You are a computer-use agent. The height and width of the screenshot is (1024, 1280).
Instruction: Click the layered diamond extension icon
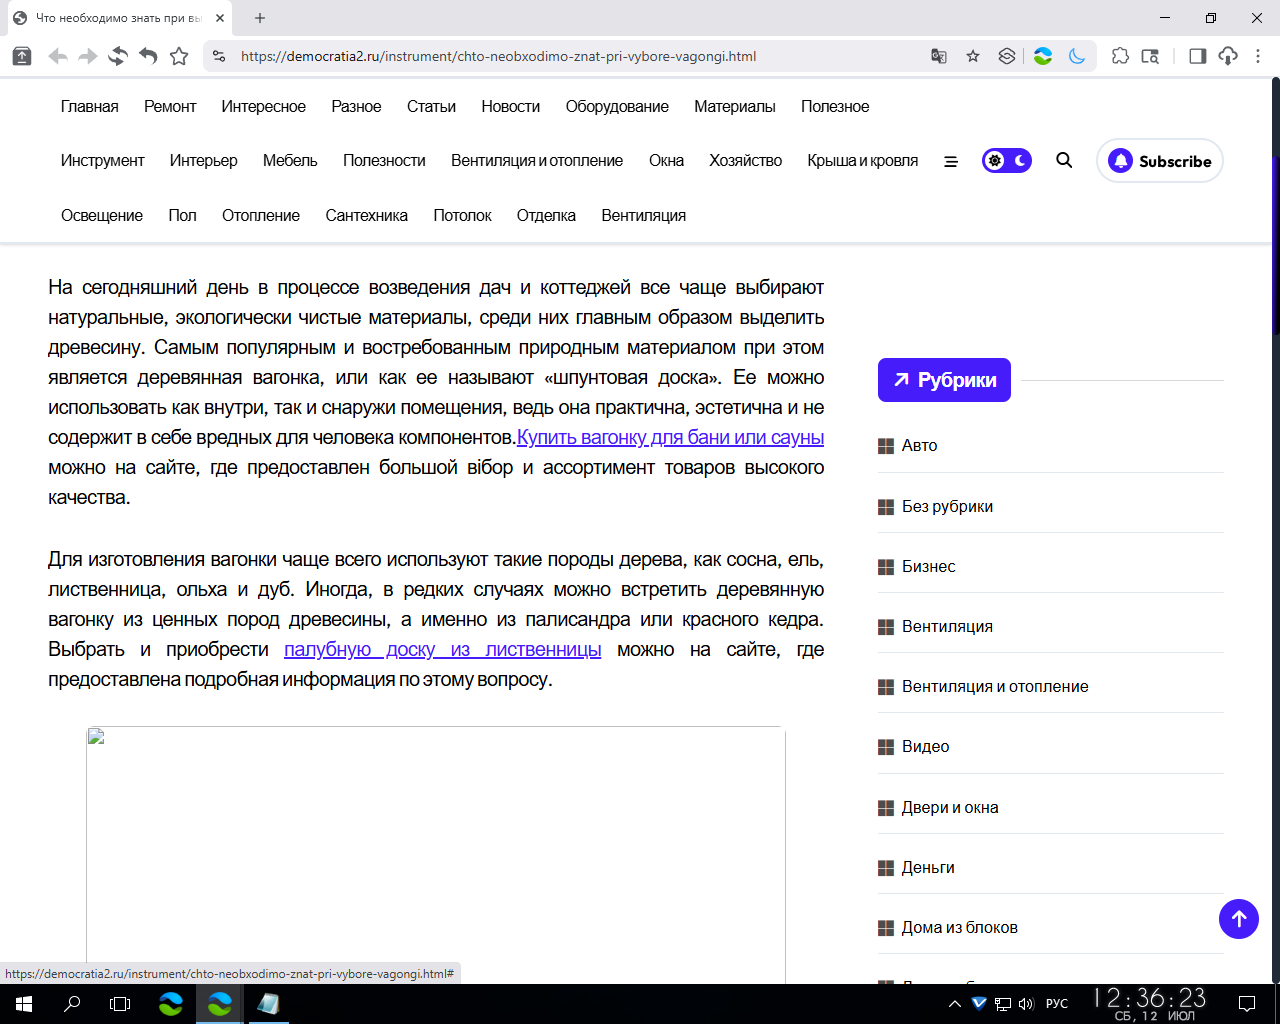coord(1007,56)
